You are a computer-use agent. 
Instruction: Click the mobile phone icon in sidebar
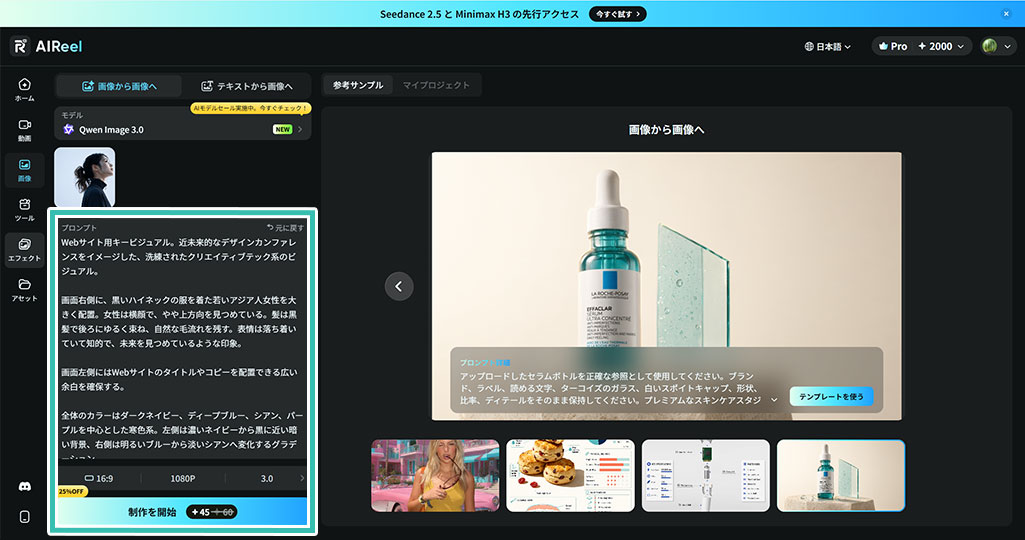pyautogui.click(x=24, y=516)
